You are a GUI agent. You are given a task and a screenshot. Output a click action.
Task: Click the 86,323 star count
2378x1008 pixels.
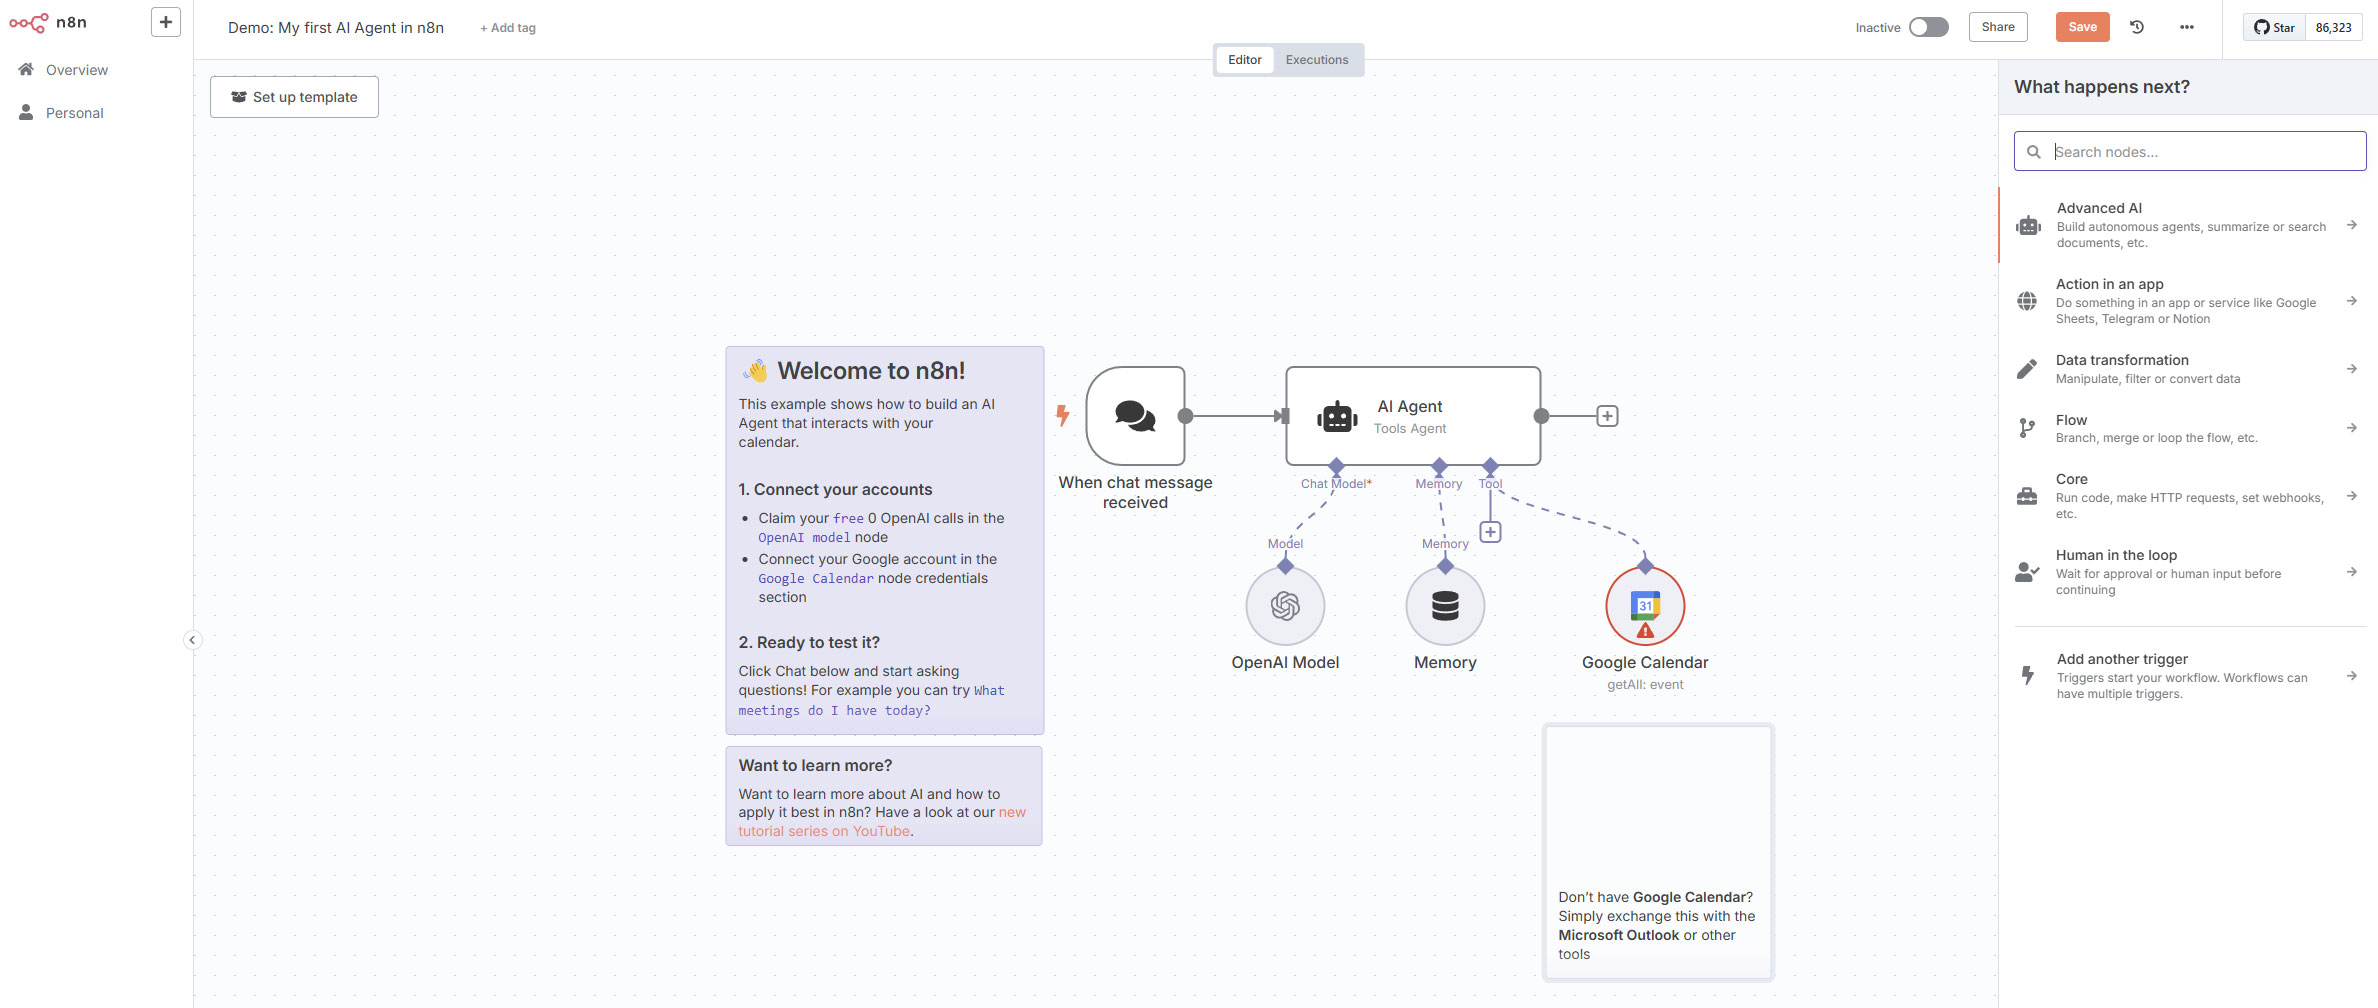(2334, 27)
